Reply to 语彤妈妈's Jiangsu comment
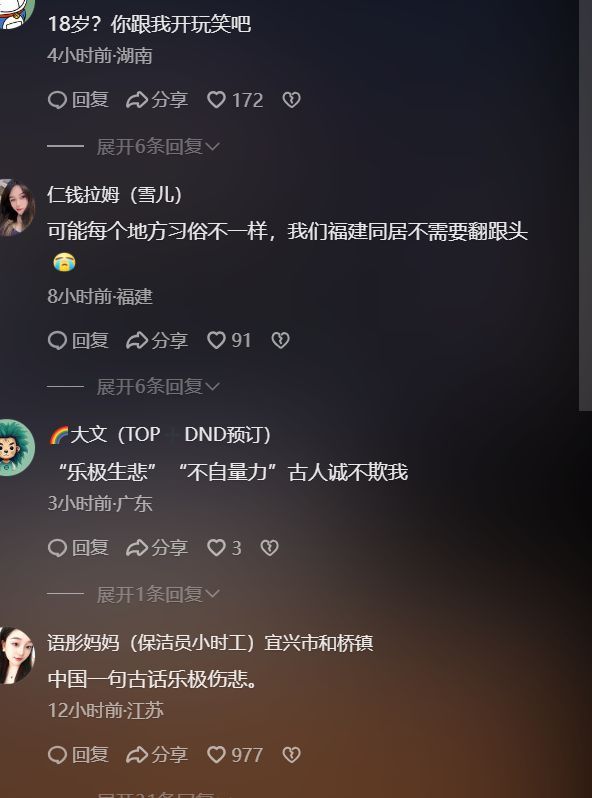The width and height of the screenshot is (592, 798). (78, 754)
